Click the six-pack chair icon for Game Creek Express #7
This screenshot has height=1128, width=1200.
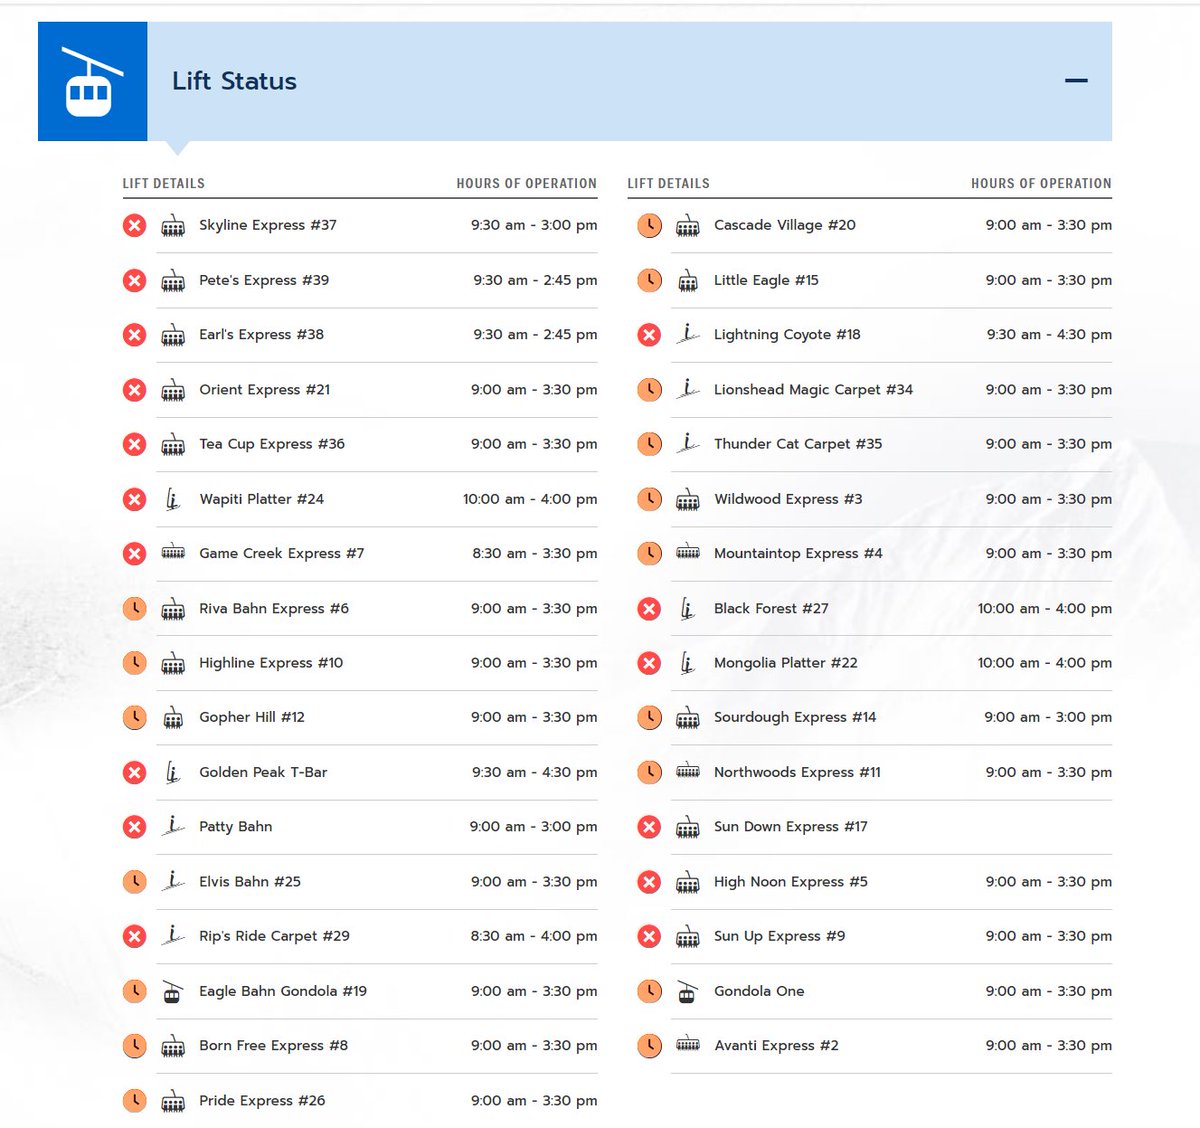pos(173,552)
